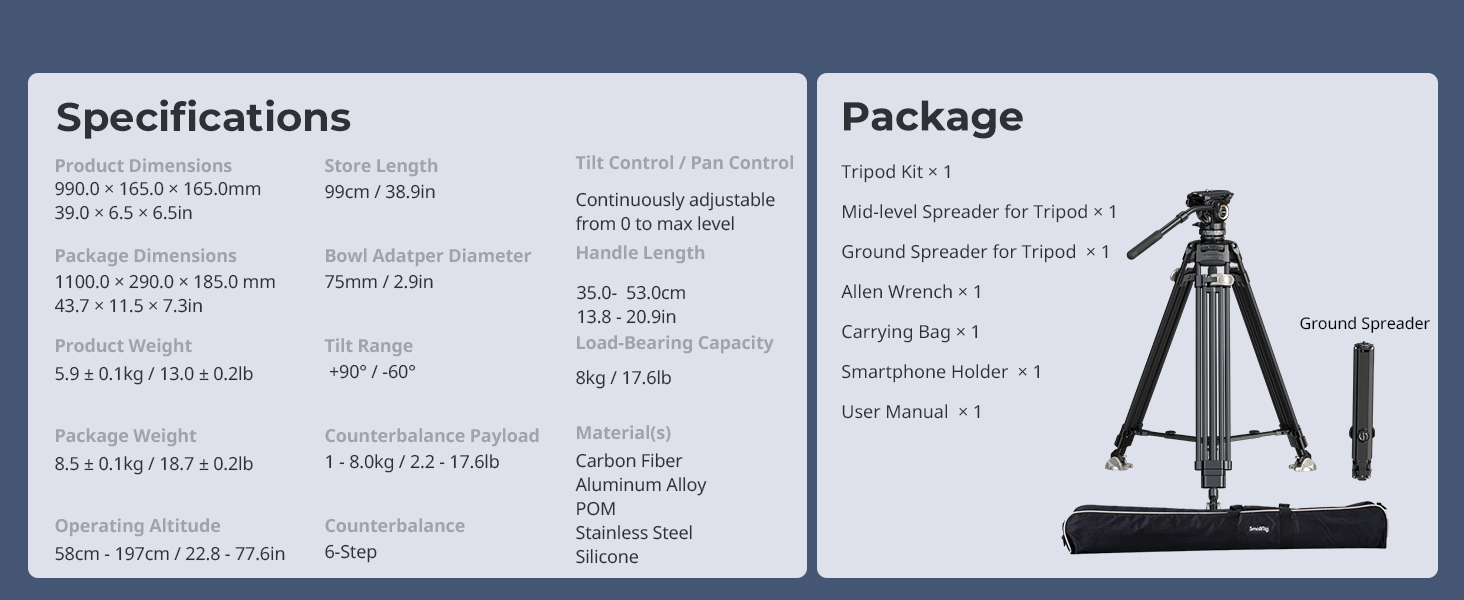Click the Specifications heading
The image size is (1464, 600).
203,117
